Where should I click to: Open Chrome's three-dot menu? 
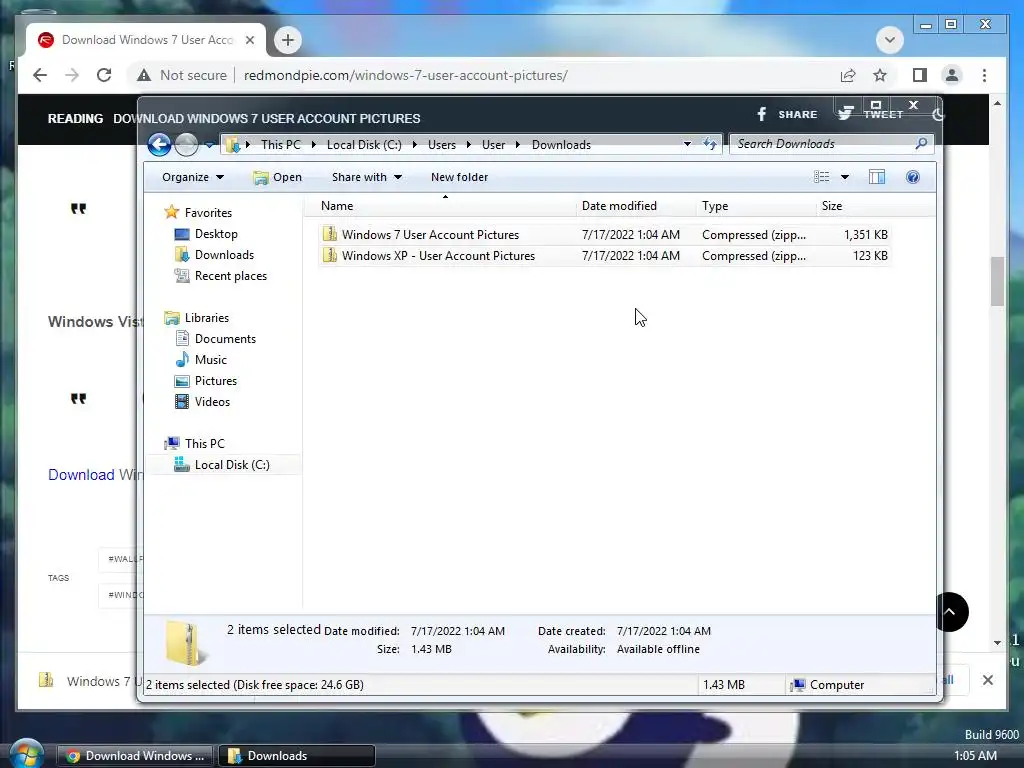[984, 75]
